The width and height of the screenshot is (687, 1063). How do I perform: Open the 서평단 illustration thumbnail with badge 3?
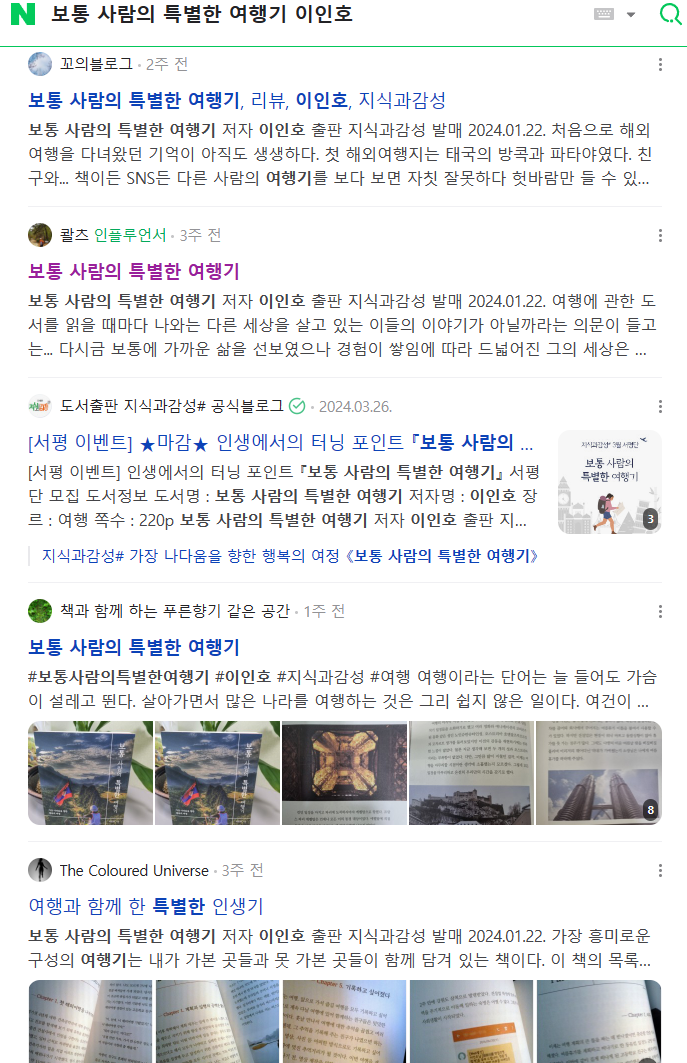(x=609, y=482)
